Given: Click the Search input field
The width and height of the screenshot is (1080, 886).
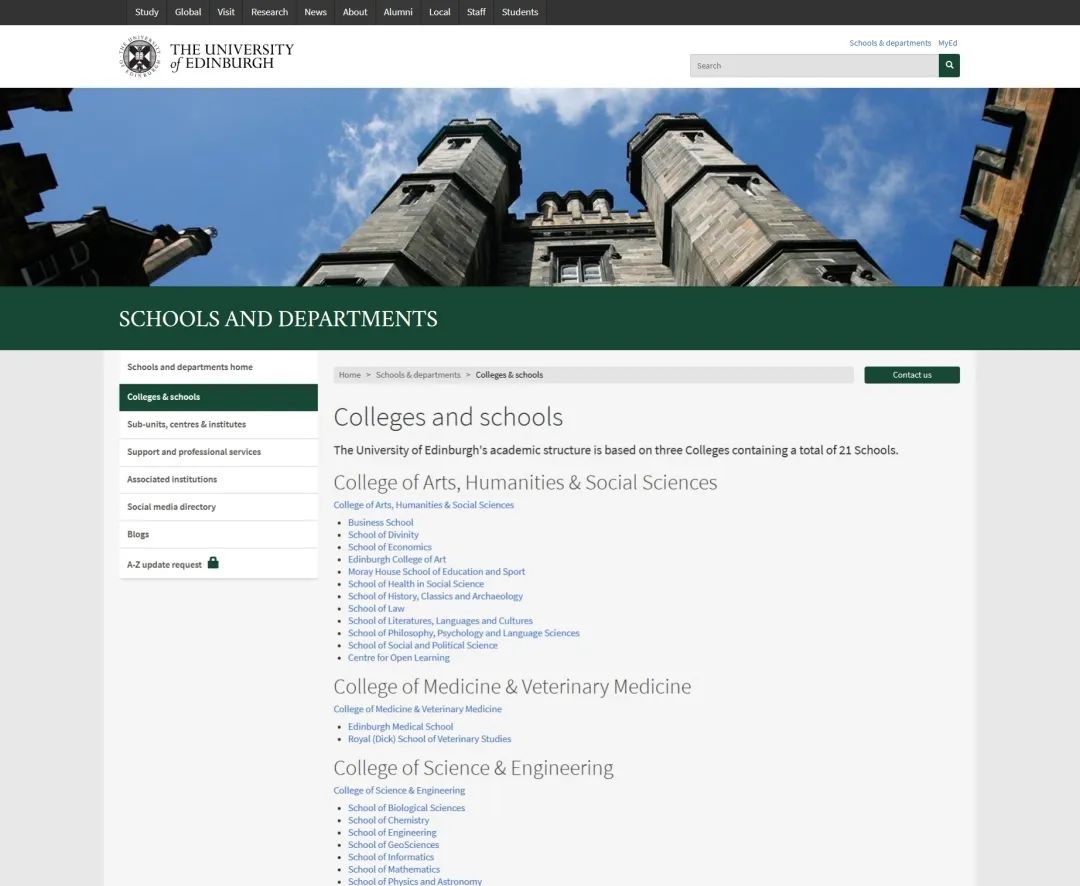Looking at the screenshot, I should point(814,65).
